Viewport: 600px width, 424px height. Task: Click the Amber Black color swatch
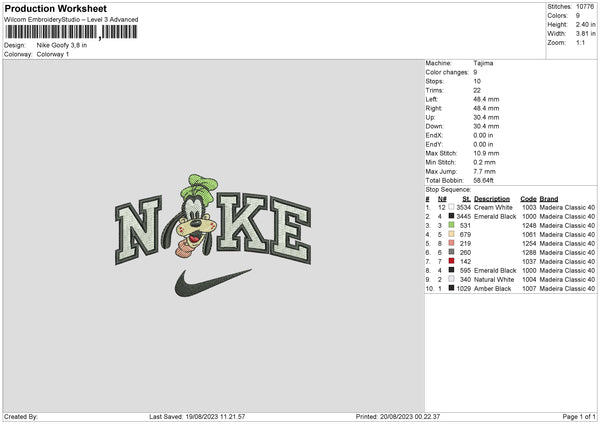coord(452,288)
